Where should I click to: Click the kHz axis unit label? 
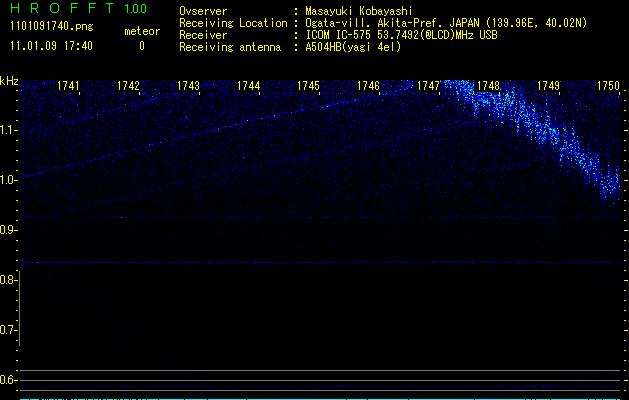point(9,81)
